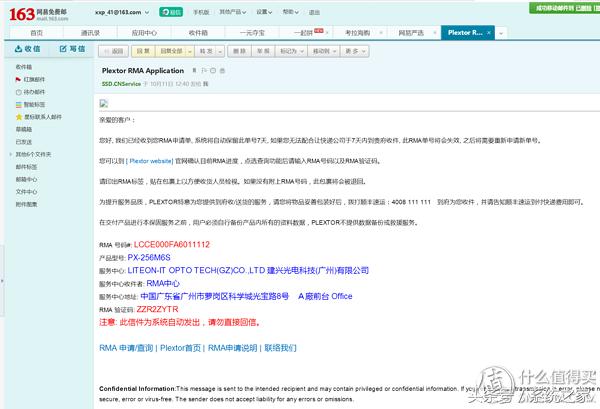Open the 草稿箱 drafts folder

coord(24,129)
